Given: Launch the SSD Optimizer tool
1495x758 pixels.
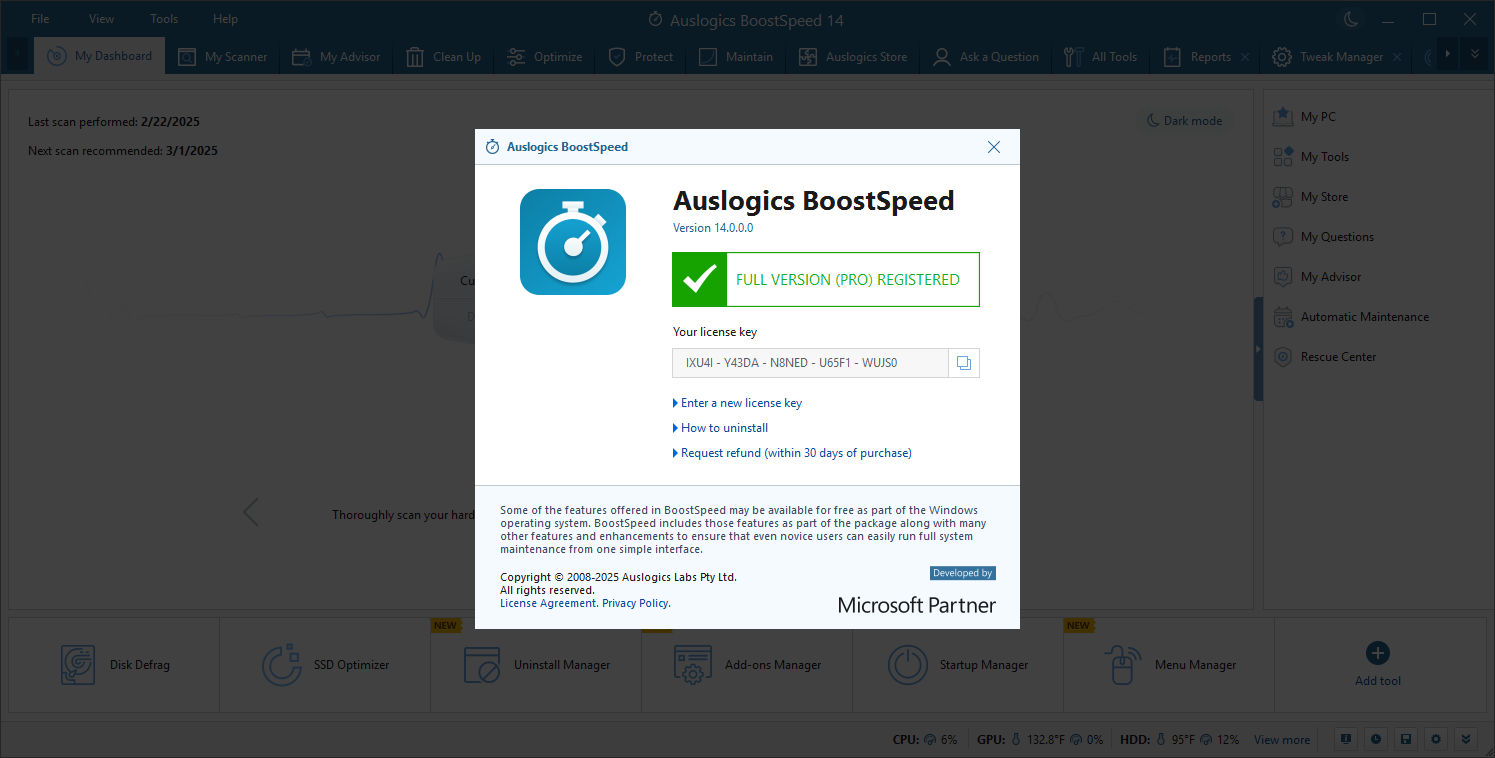Looking at the screenshot, I should pyautogui.click(x=325, y=665).
